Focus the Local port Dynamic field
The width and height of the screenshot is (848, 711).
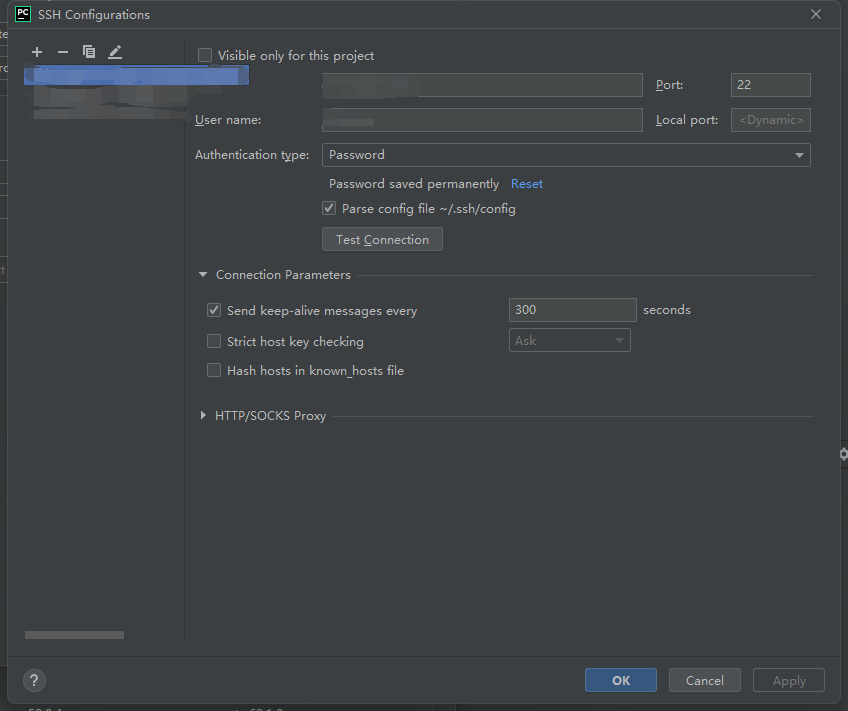point(771,120)
